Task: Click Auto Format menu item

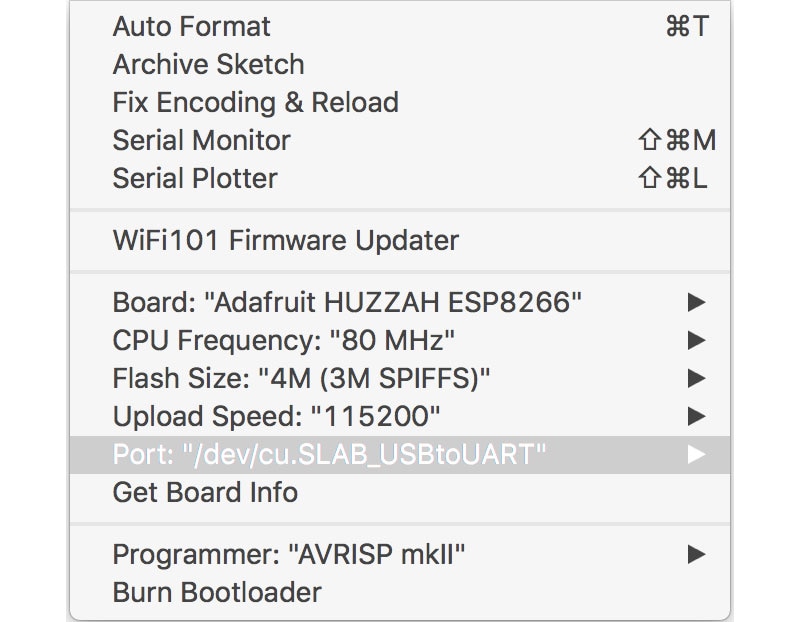Action: coord(192,27)
